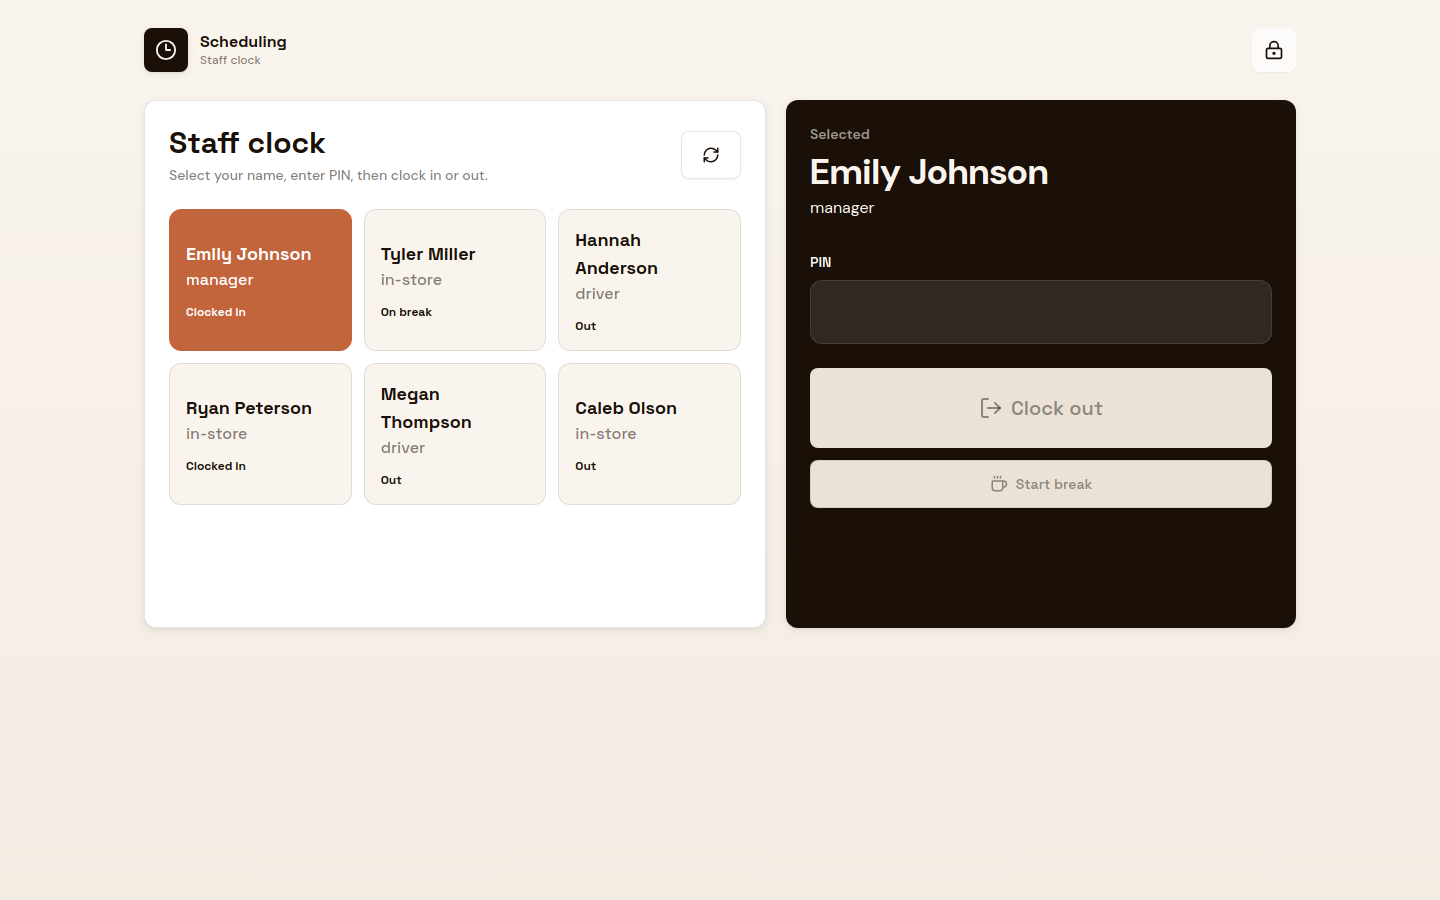
Task: Click the "Staff clock" panel heading
Action: (x=247, y=143)
